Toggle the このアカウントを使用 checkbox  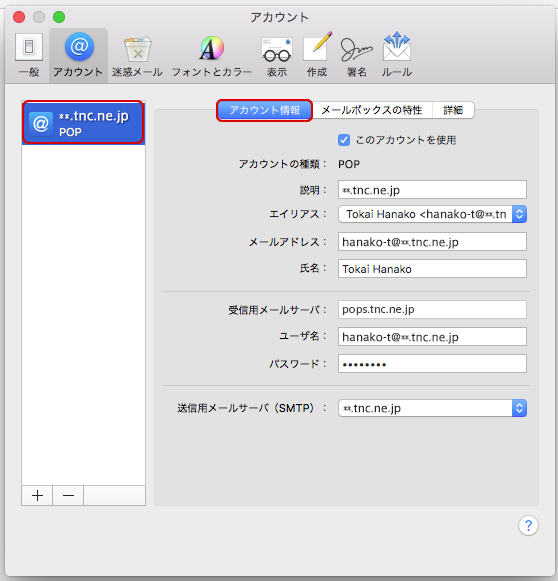tap(344, 140)
